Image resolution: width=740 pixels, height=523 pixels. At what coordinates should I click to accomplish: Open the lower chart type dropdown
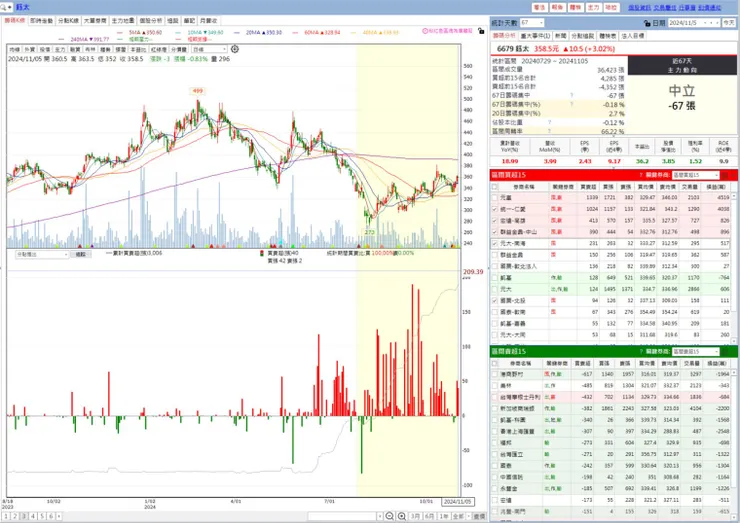pyautogui.click(x=42, y=254)
